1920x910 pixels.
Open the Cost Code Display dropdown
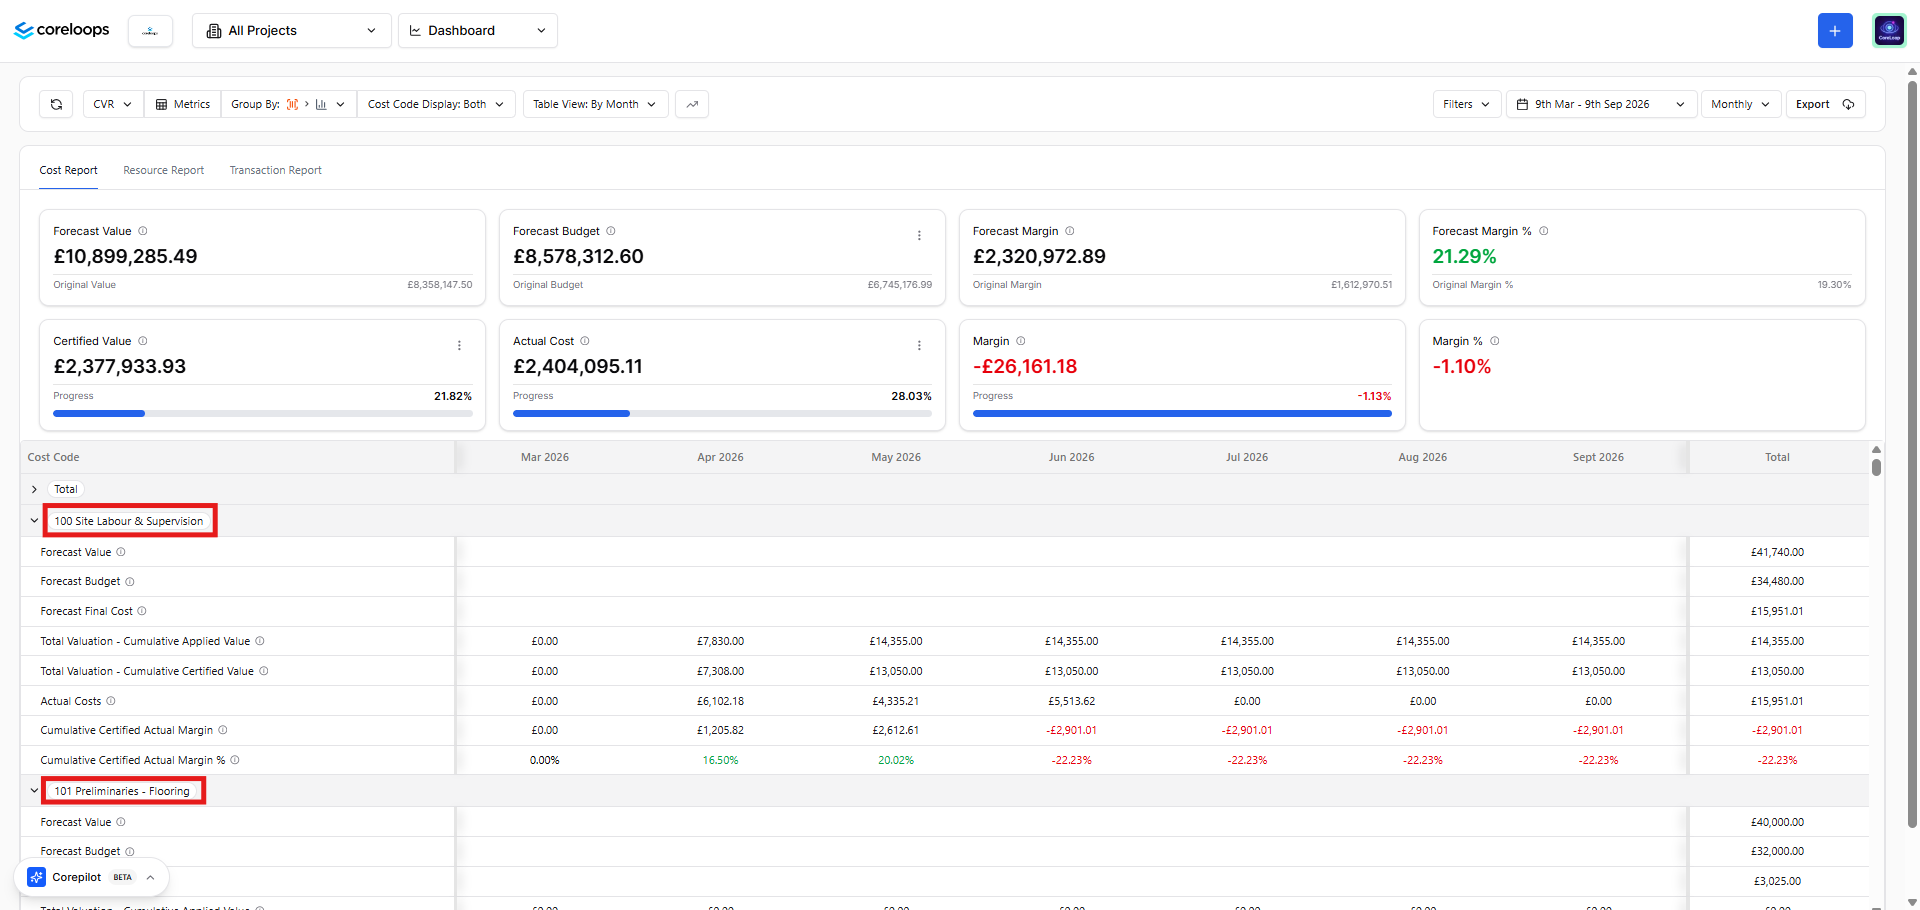(436, 104)
